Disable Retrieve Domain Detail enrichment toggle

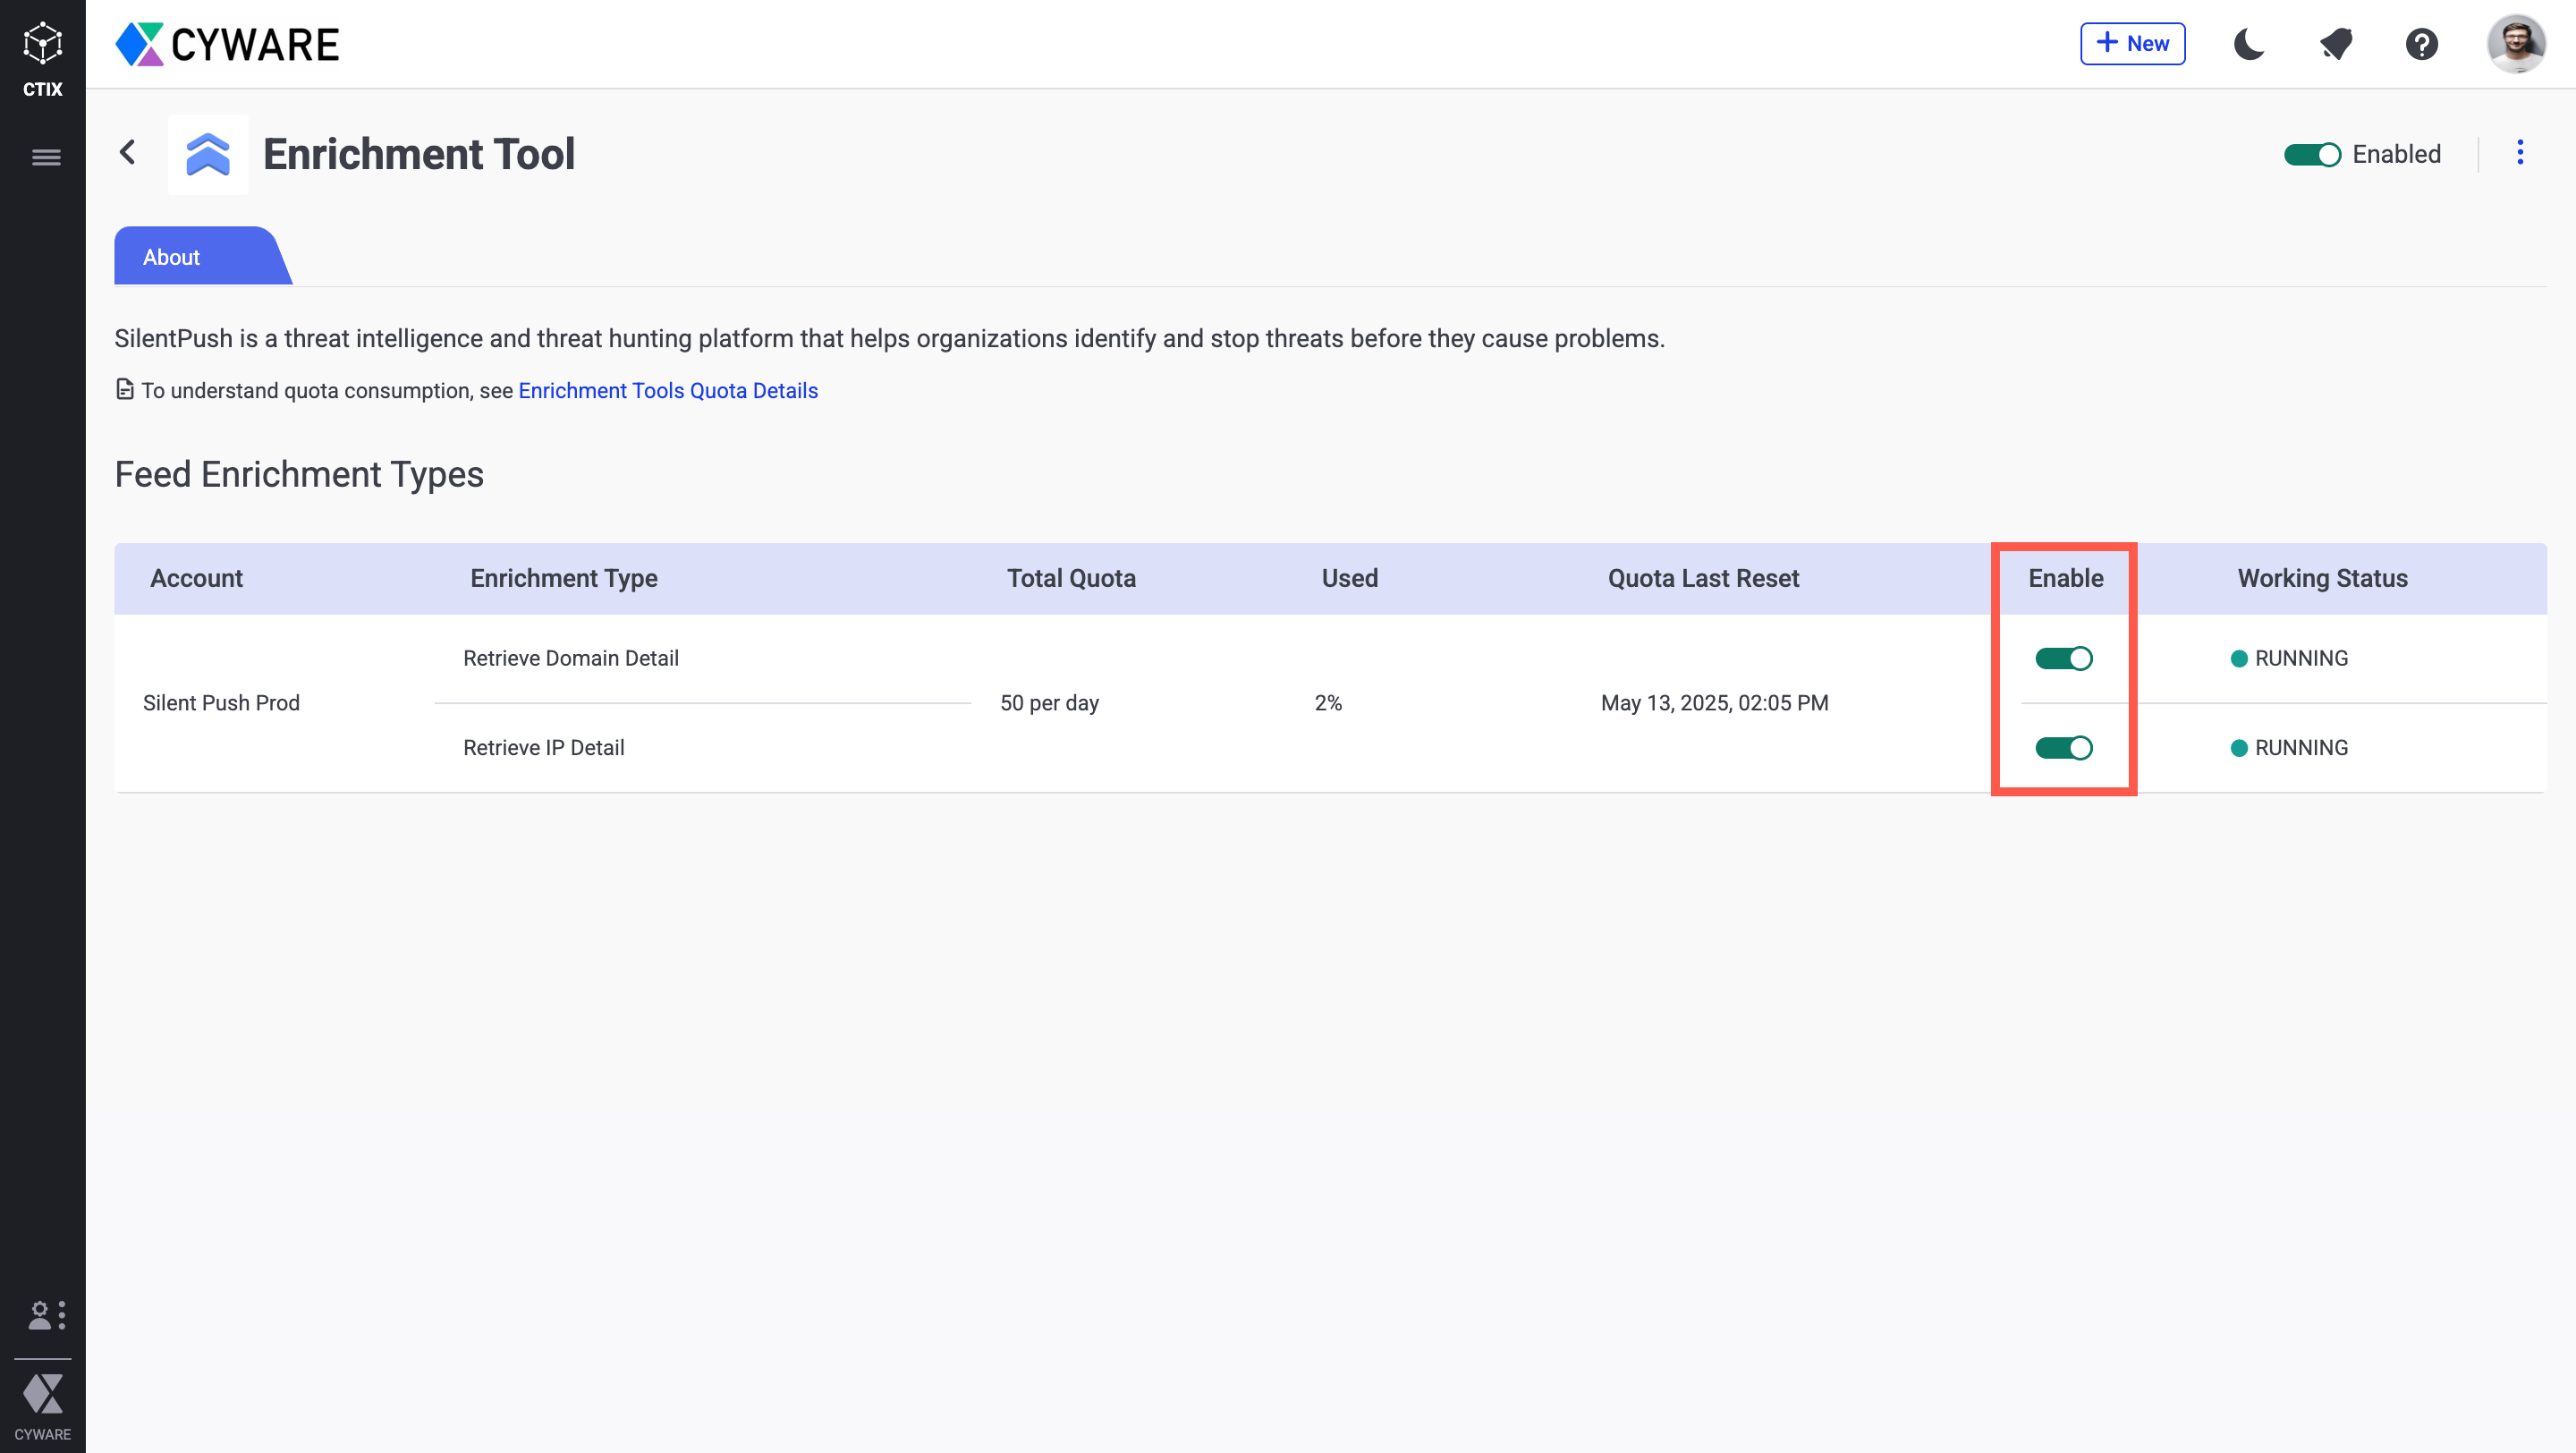click(2063, 658)
